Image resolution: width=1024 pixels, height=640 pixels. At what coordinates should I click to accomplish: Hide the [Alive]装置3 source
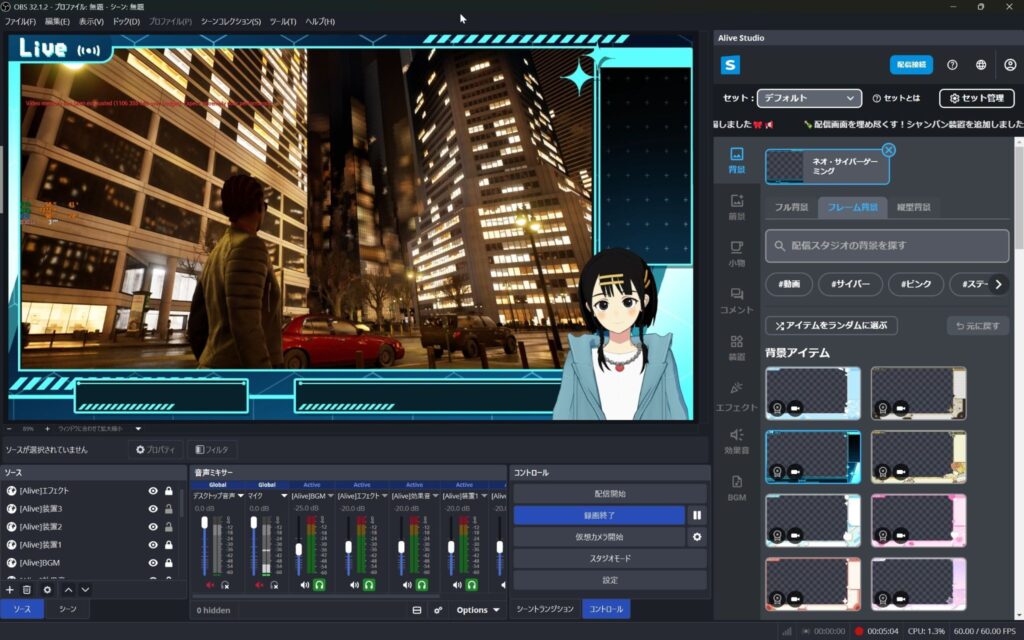click(153, 509)
